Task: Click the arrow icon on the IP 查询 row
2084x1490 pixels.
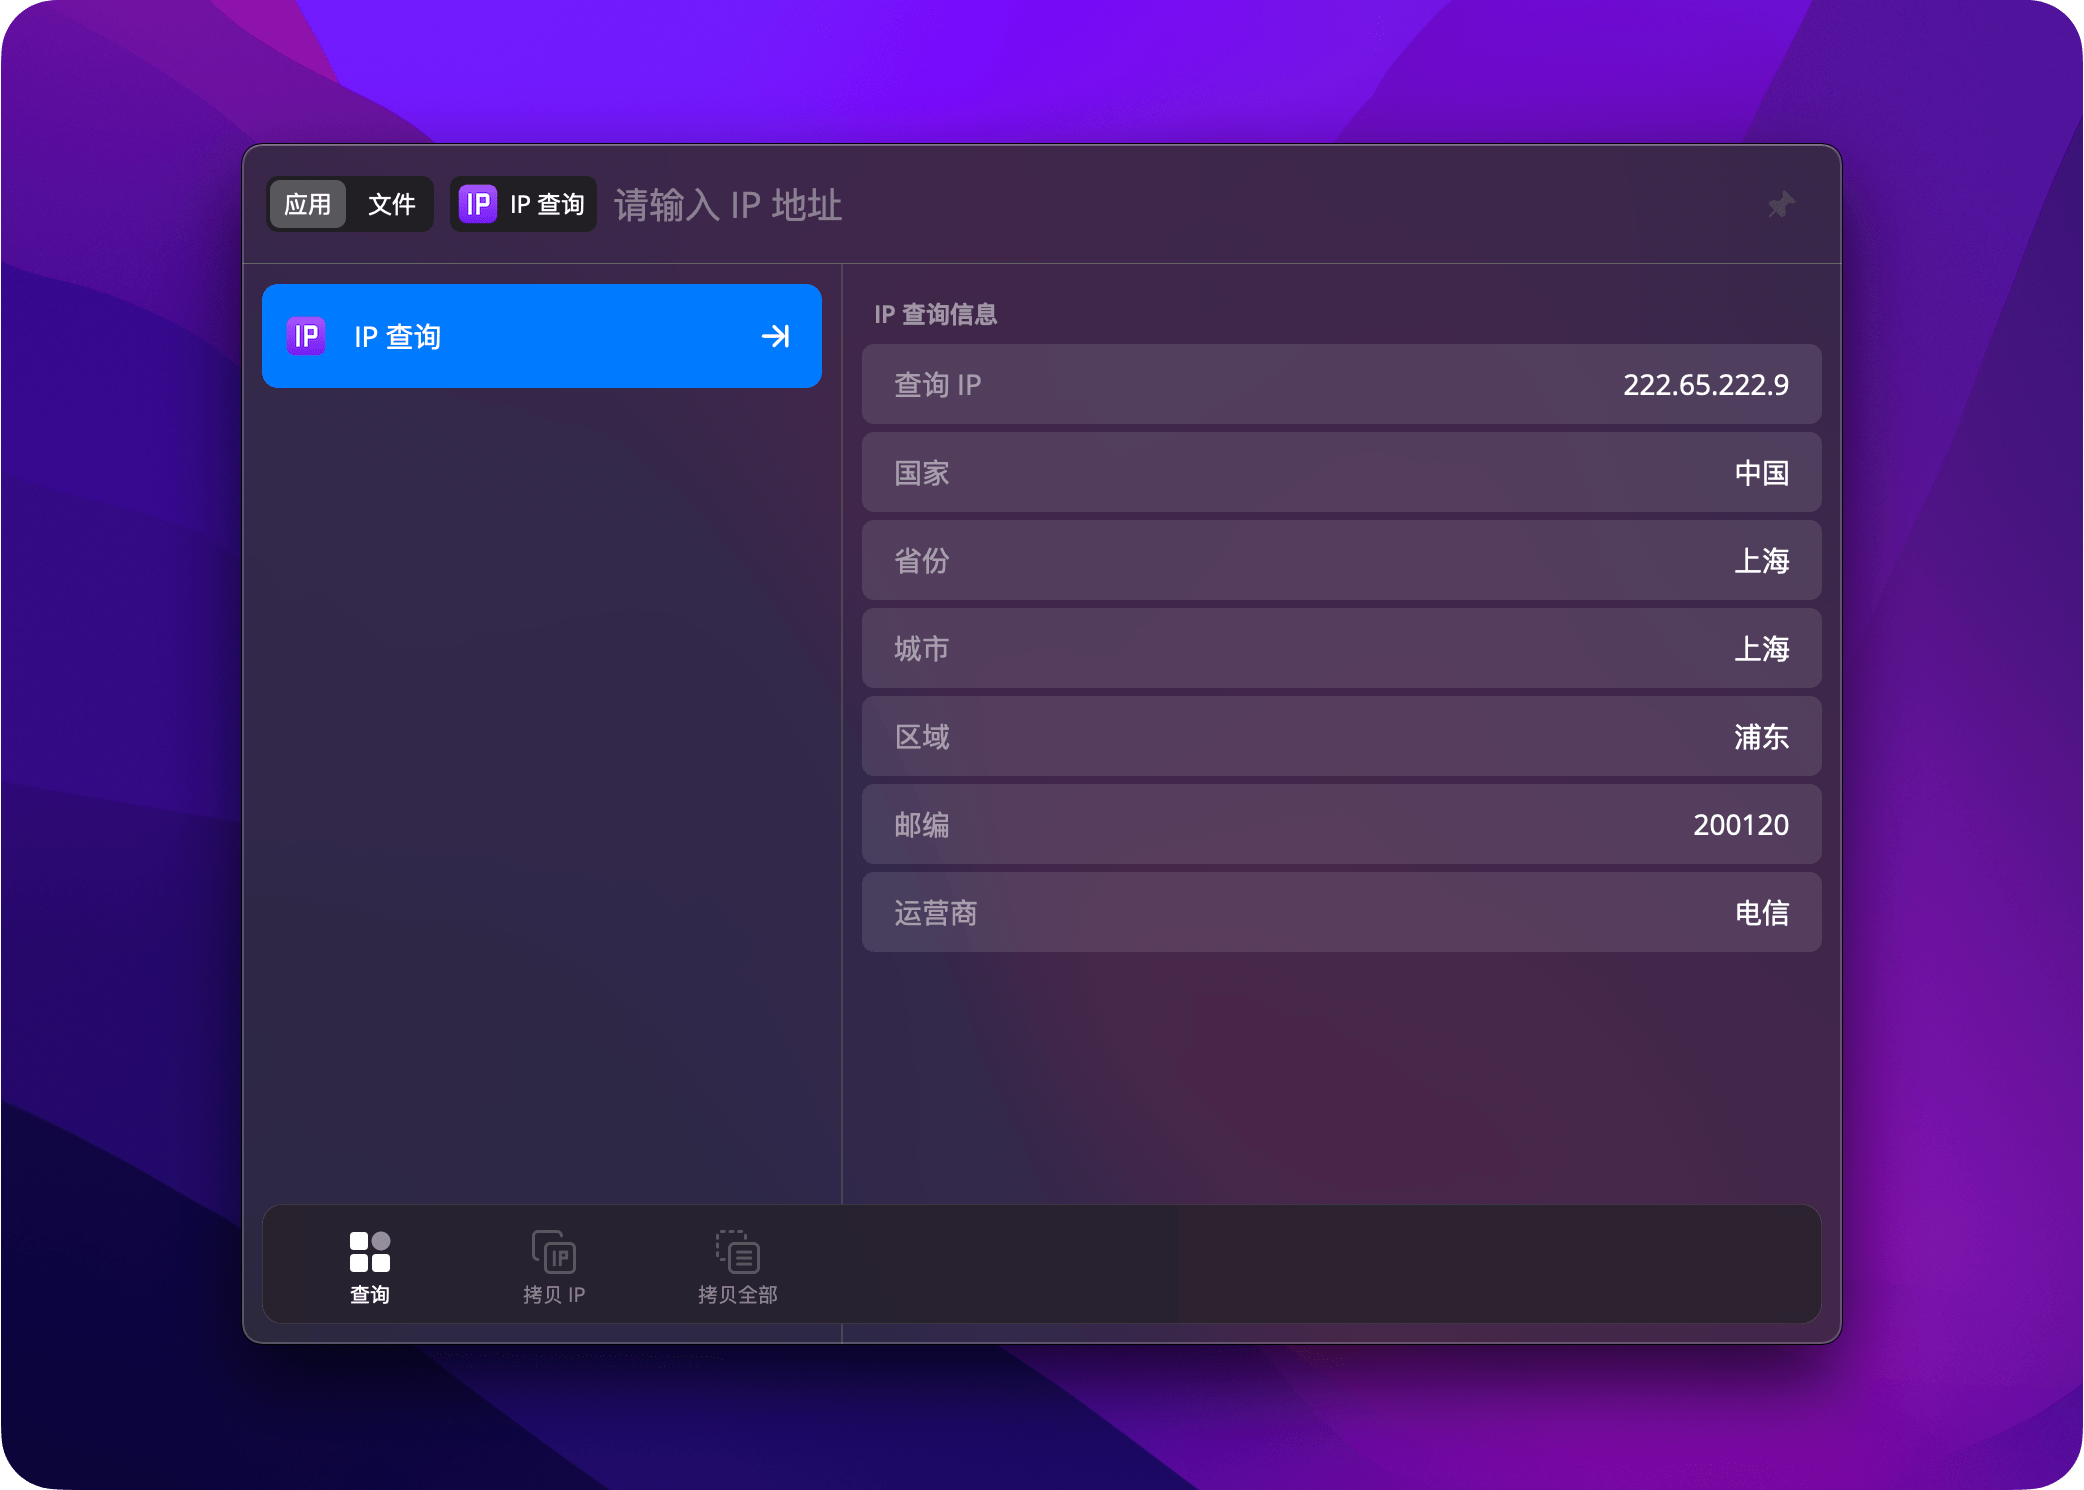Action: pyautogui.click(x=775, y=336)
